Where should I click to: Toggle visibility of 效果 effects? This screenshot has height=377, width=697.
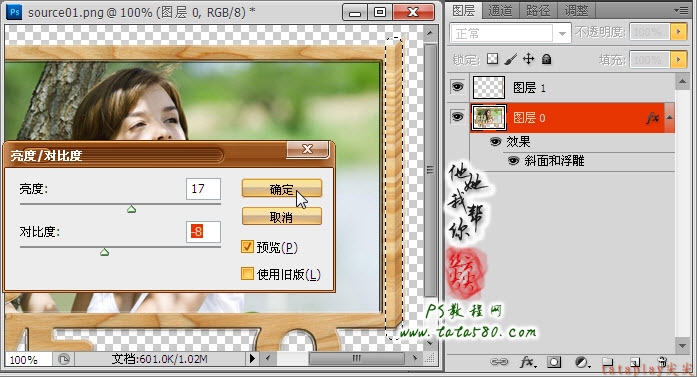tap(496, 142)
